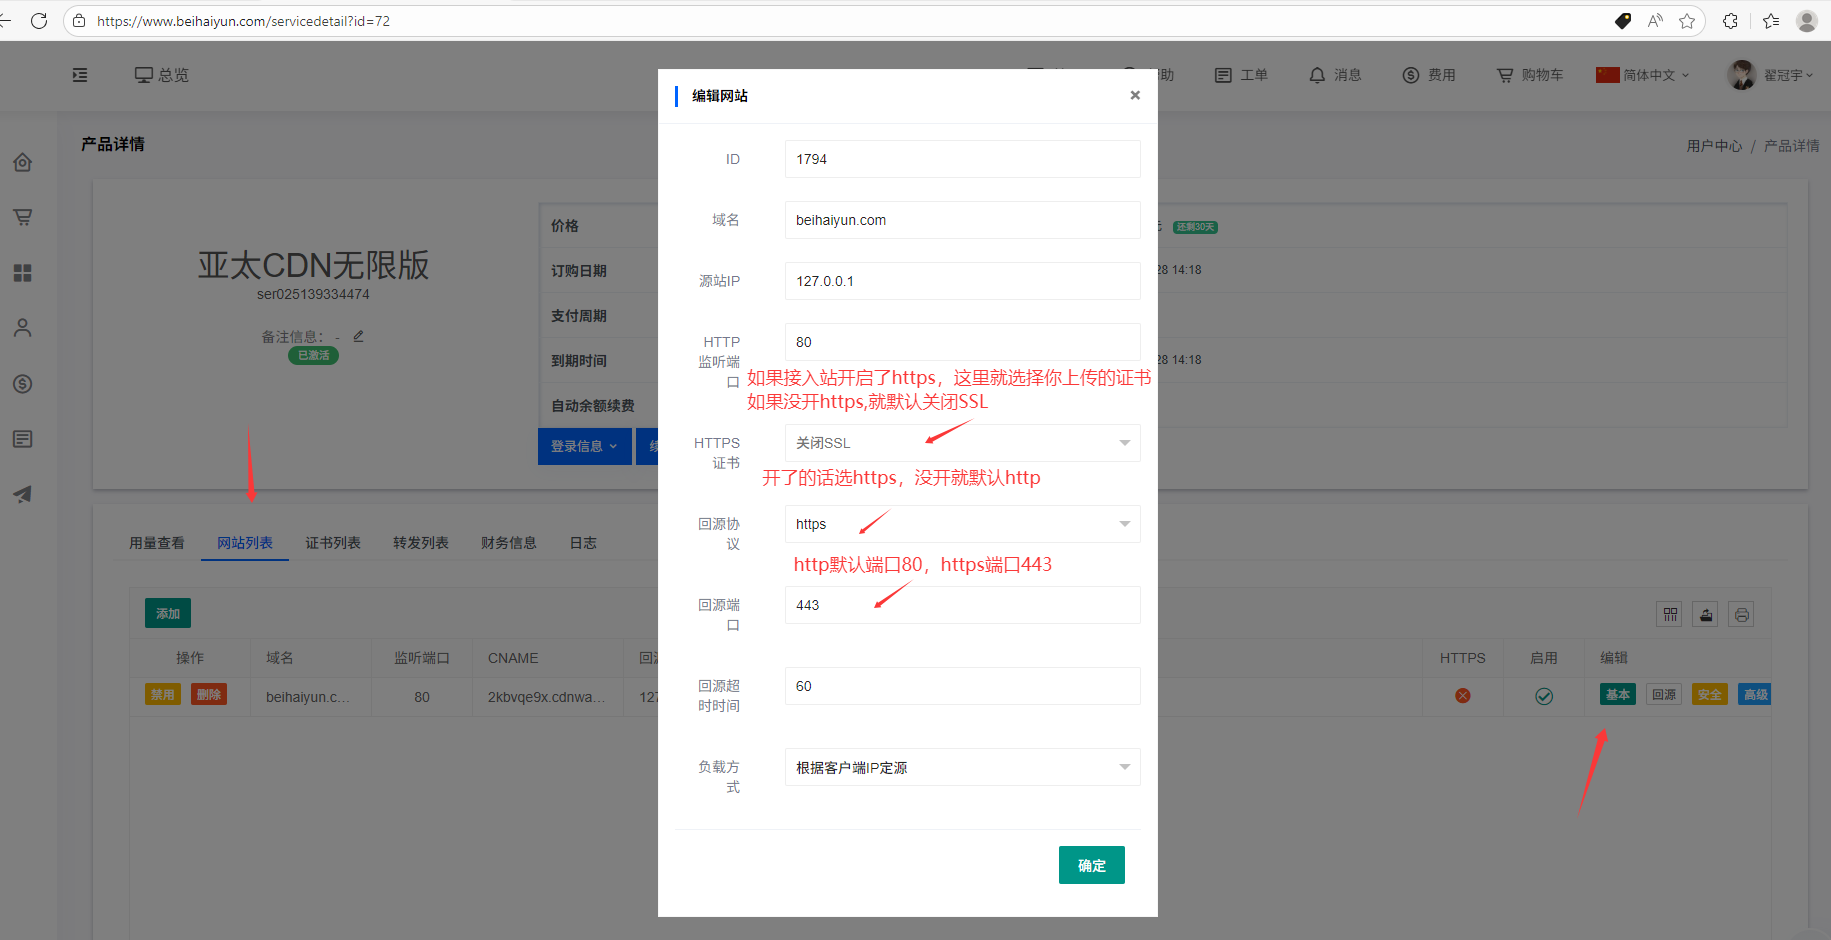Screen dimensions: 1831x940
Task: Open the shopping cart sidebar icon
Action: (x=23, y=217)
